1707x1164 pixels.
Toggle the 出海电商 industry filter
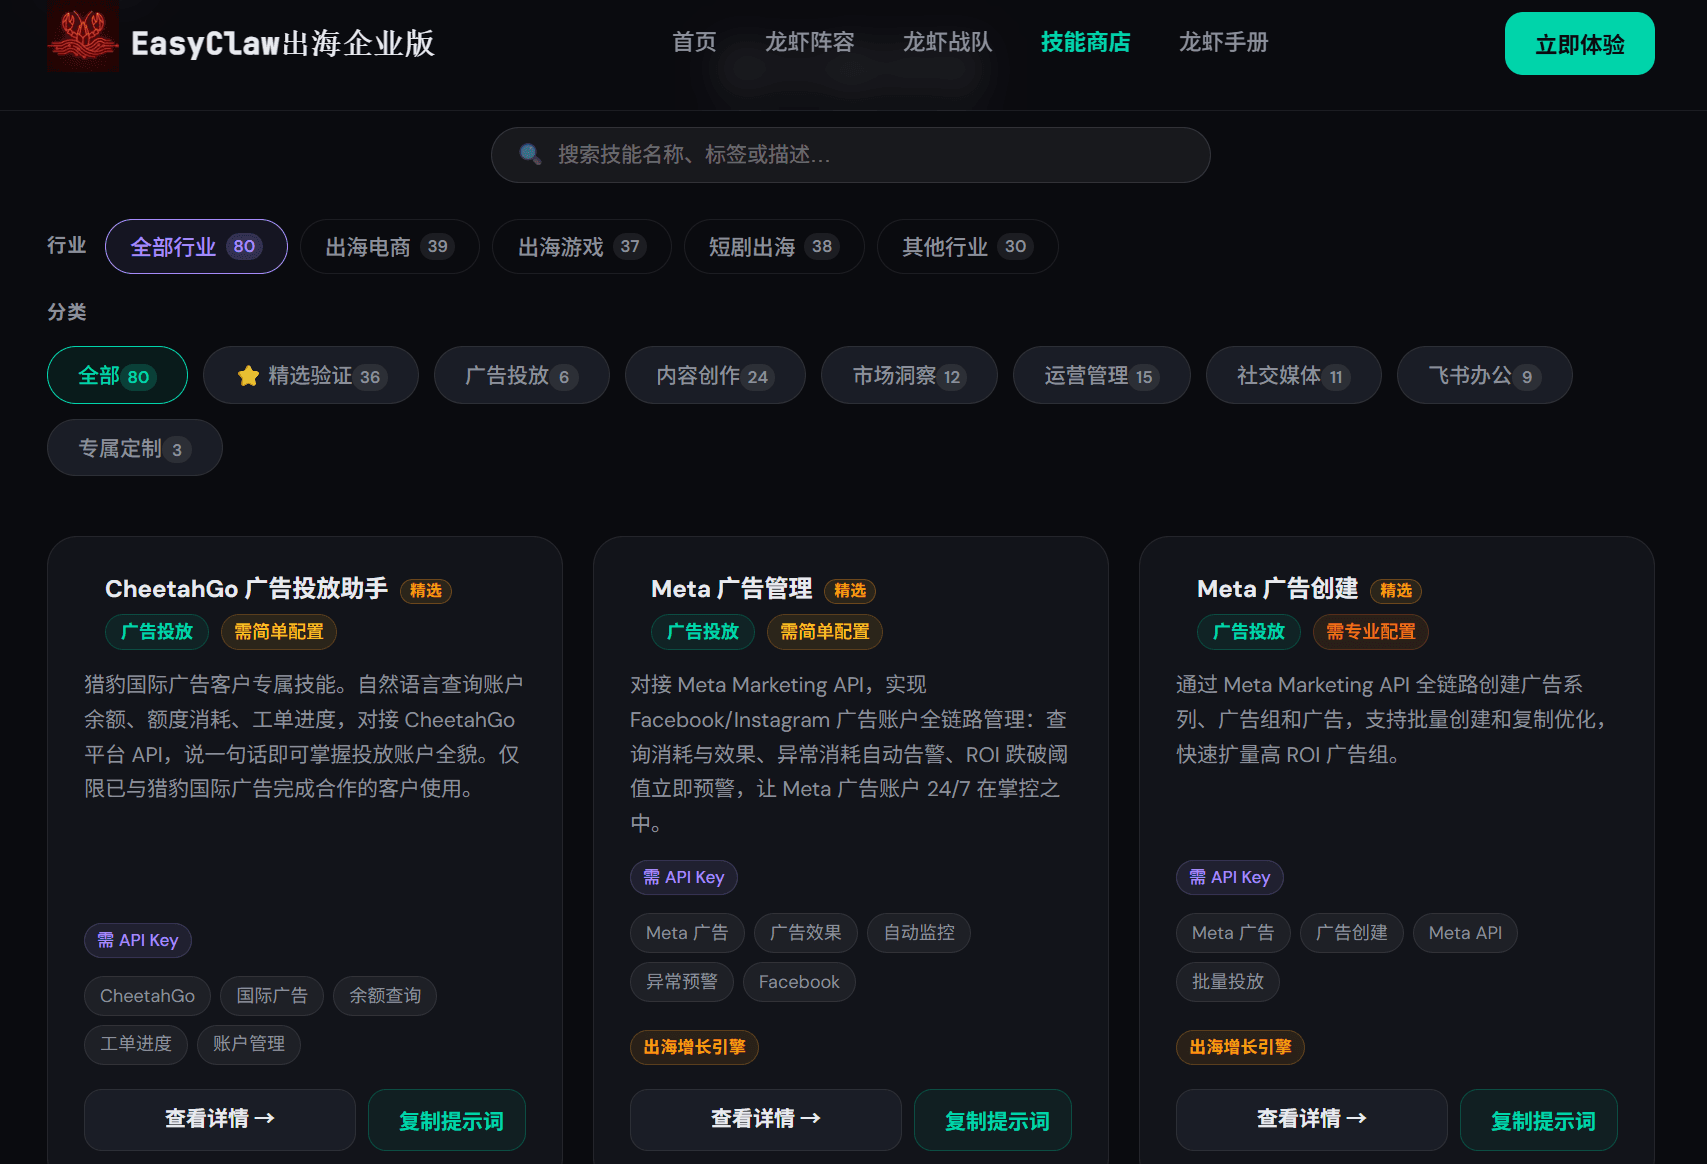pos(389,246)
